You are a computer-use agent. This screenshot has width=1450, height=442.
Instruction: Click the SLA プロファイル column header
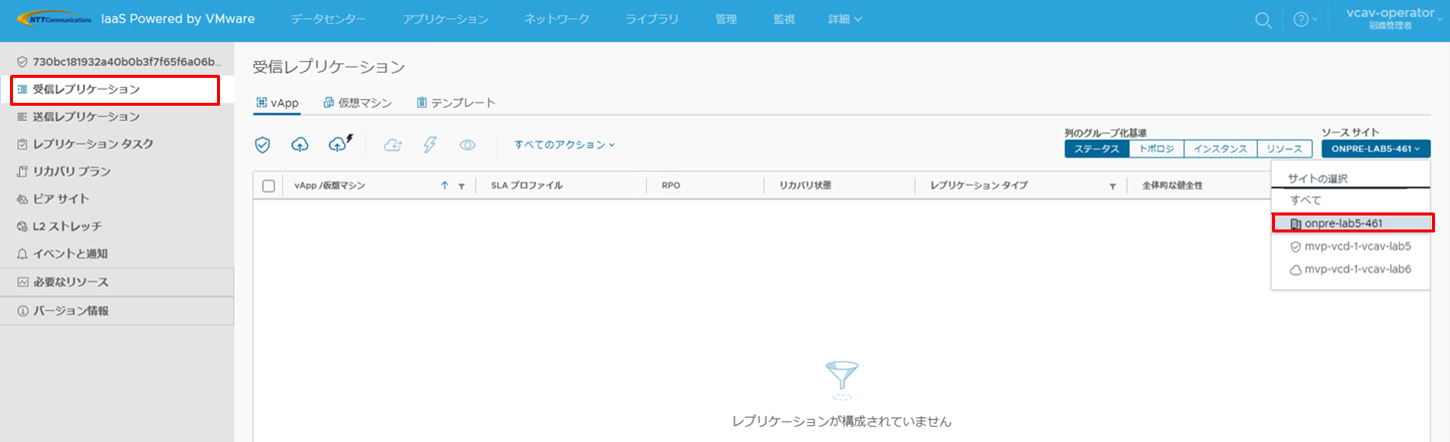pyautogui.click(x=527, y=186)
